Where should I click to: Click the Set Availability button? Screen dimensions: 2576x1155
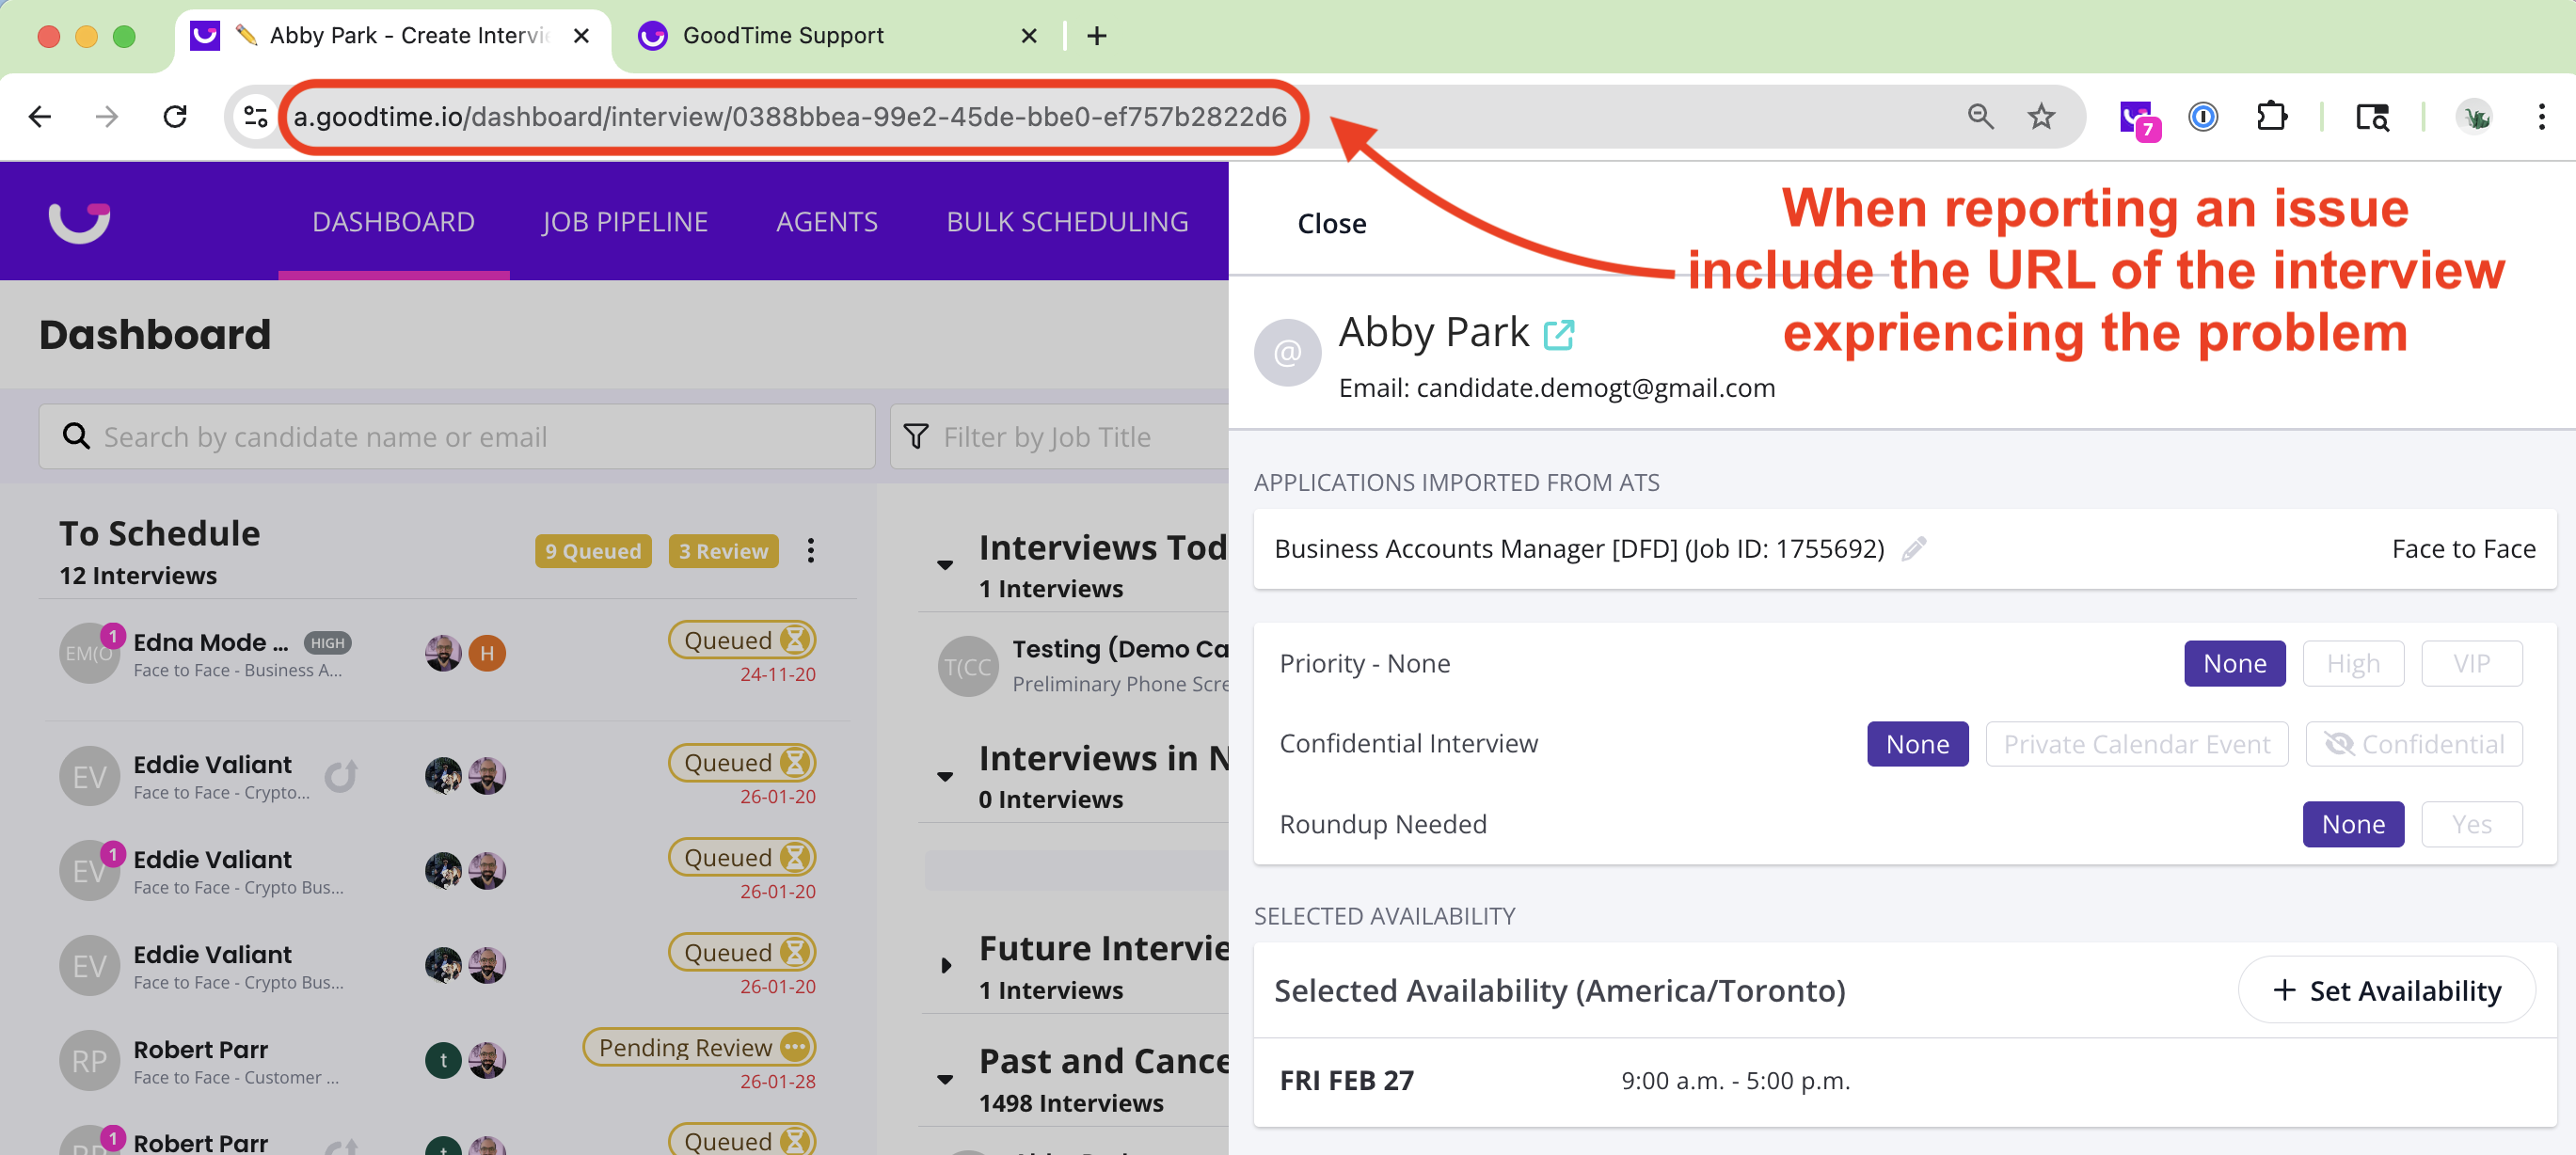tap(2386, 990)
